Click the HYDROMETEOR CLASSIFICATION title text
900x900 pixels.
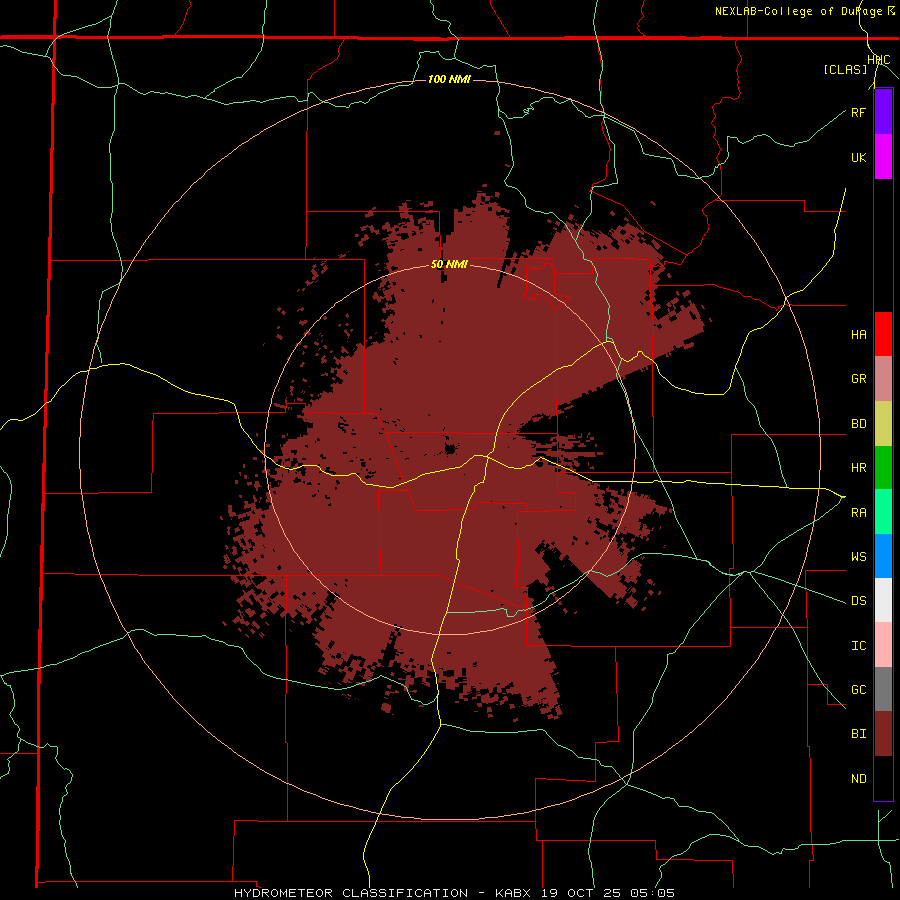click(351, 893)
